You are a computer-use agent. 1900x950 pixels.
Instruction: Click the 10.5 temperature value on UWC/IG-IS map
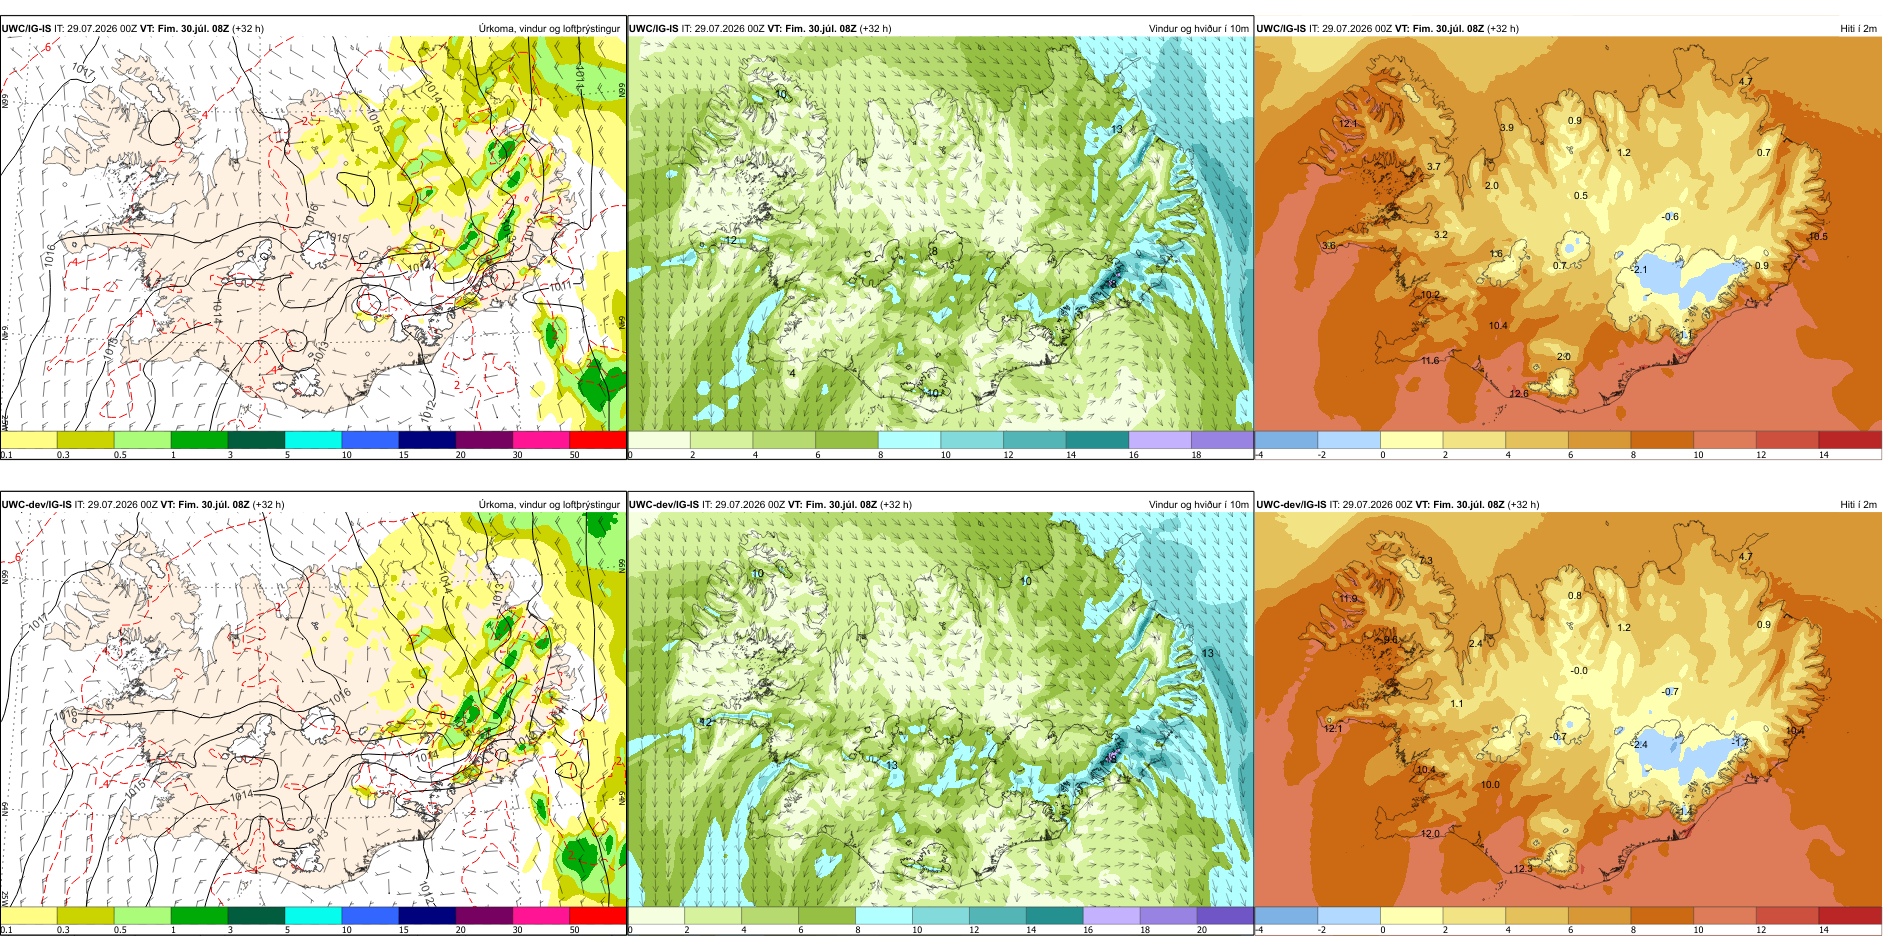[1818, 237]
